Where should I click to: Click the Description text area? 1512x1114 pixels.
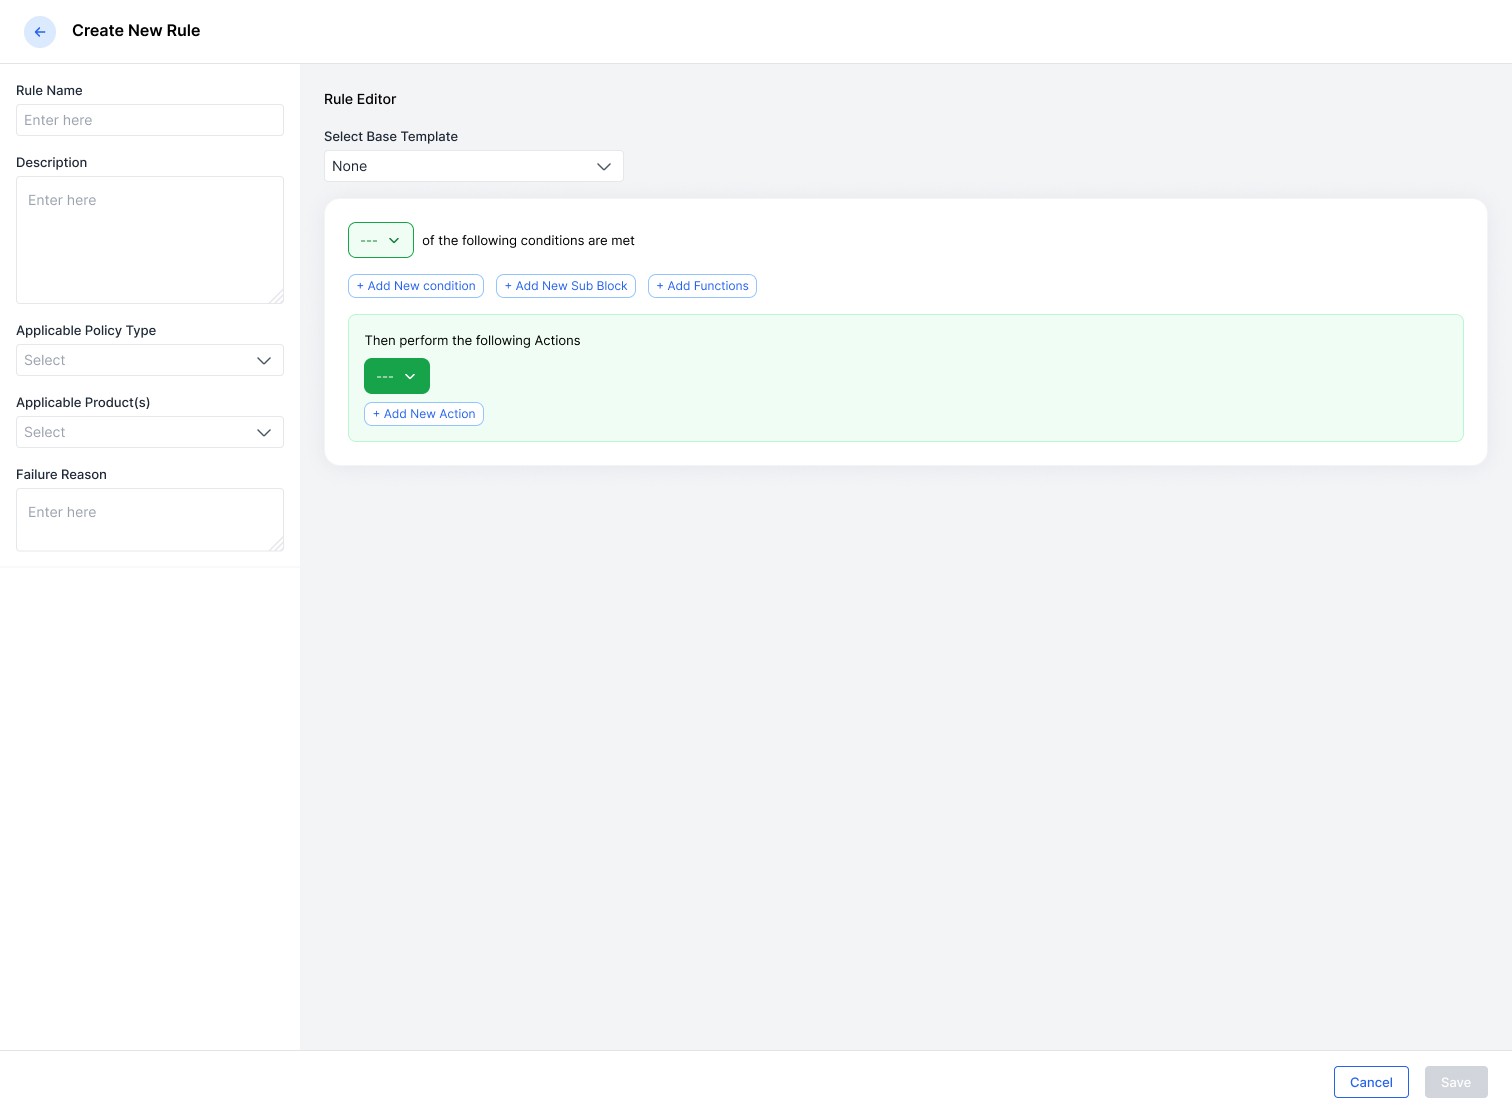150,240
